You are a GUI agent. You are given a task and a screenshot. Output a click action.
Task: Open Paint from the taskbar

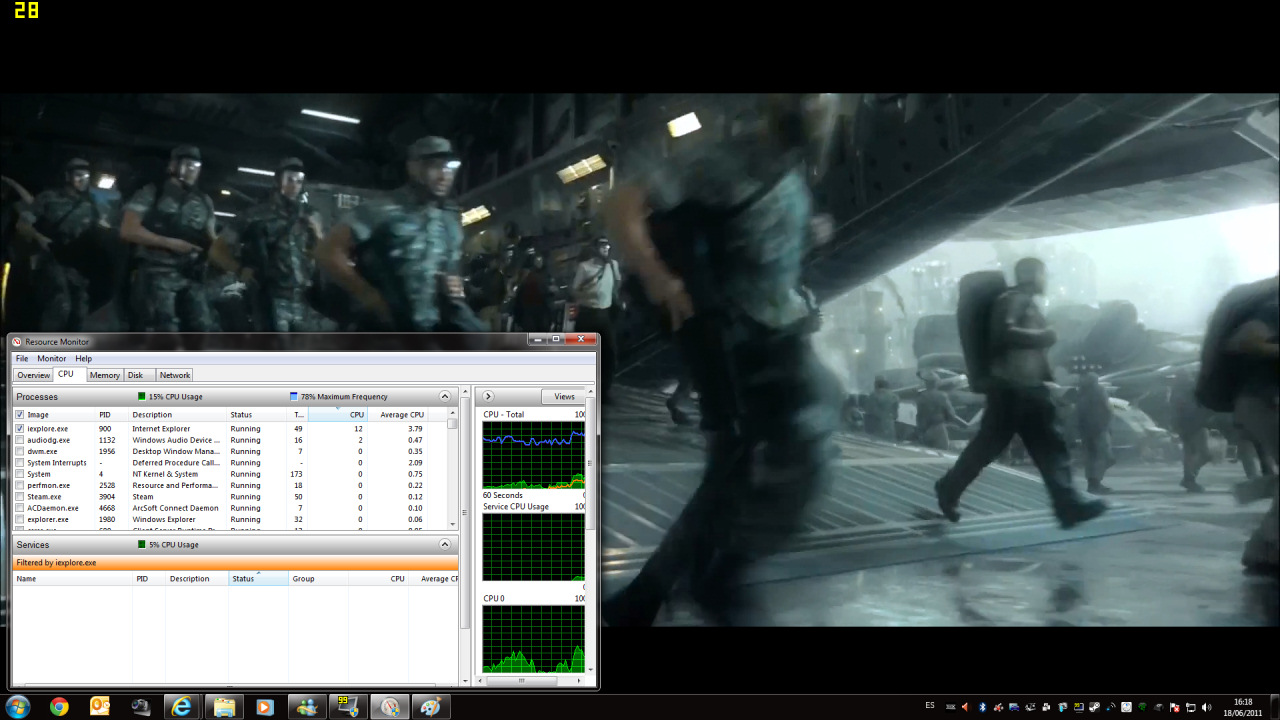click(431, 707)
